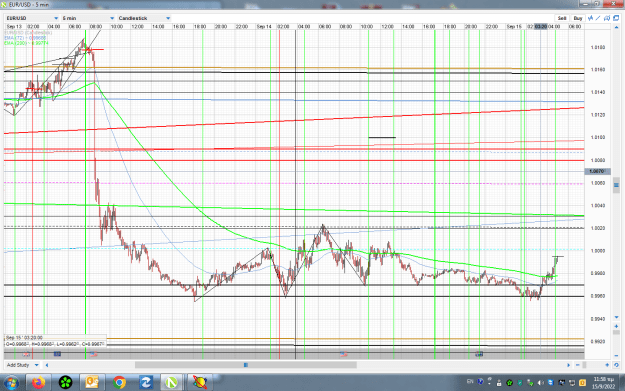Click the US flag event marker near Sep 13 08:00
625x391 pixels.
[94, 354]
